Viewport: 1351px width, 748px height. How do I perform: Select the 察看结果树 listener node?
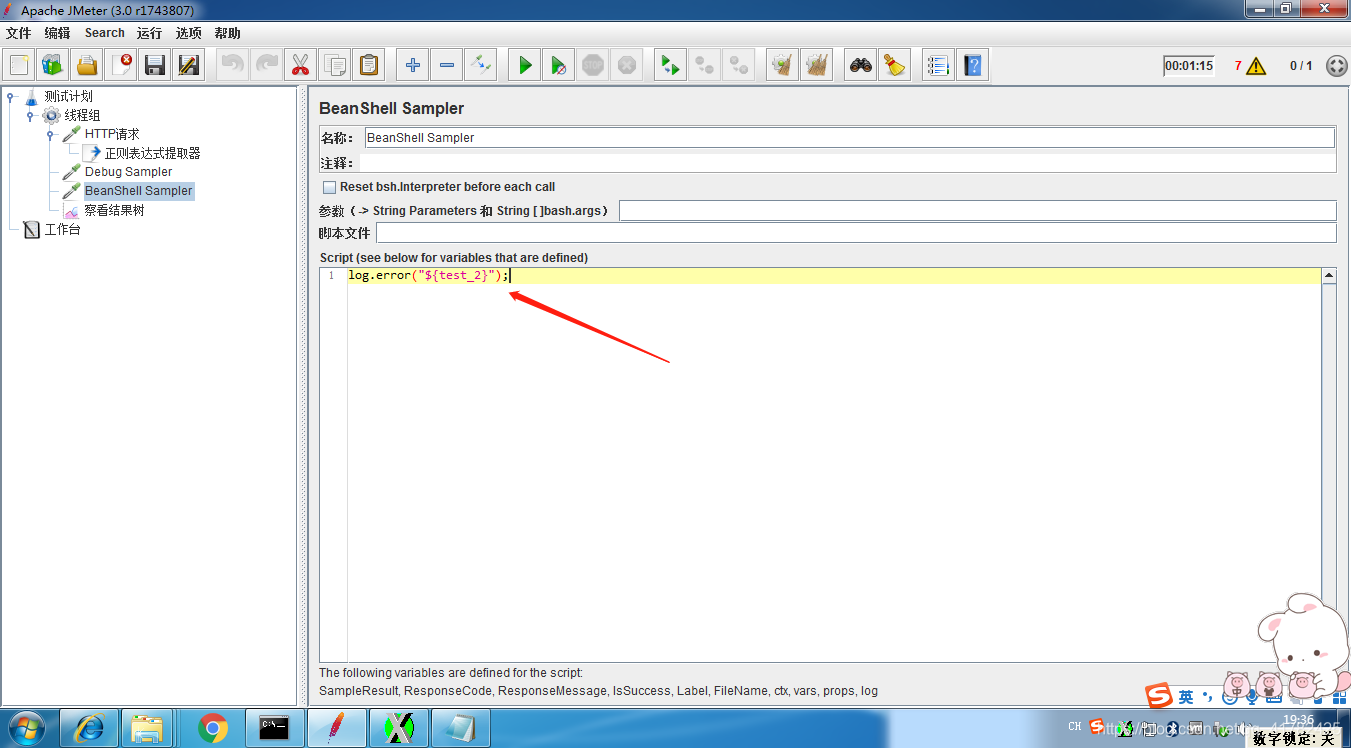click(114, 210)
